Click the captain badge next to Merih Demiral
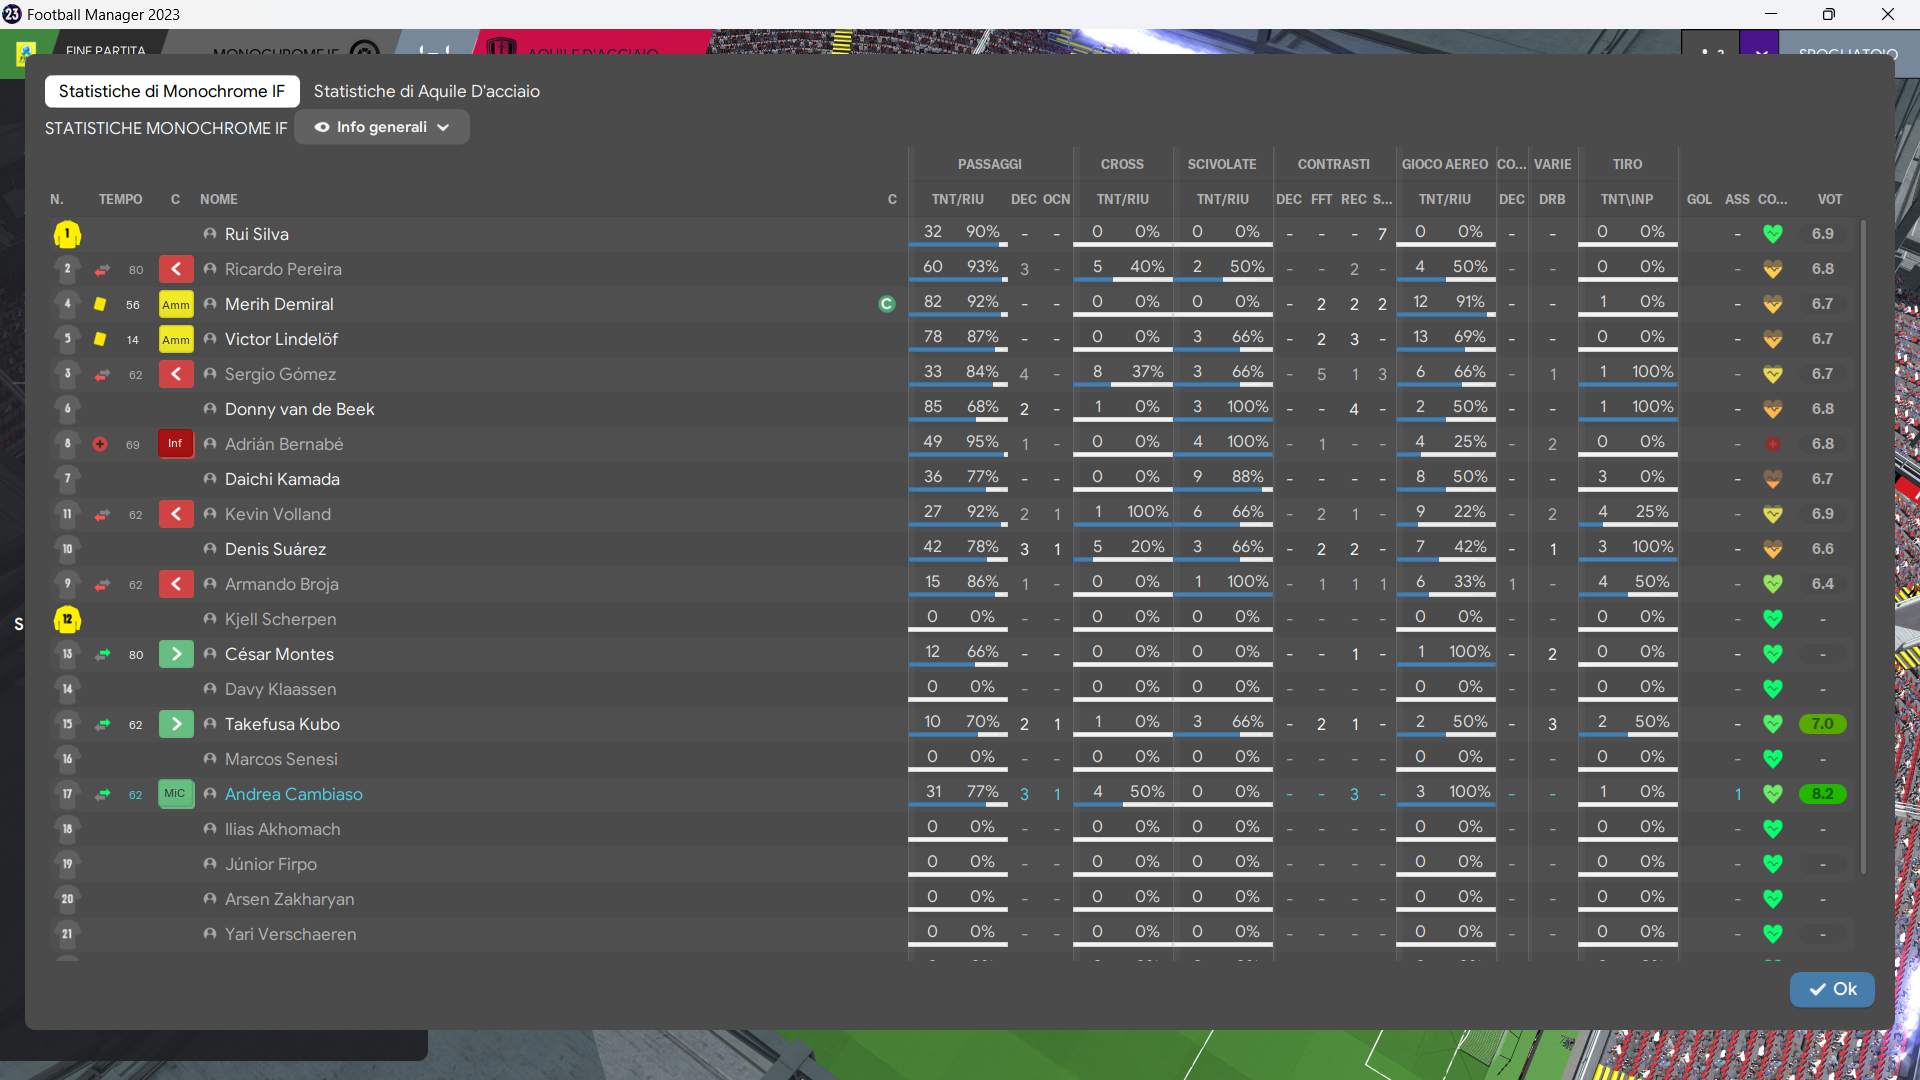Screen dimensions: 1920x1080 coord(886,304)
